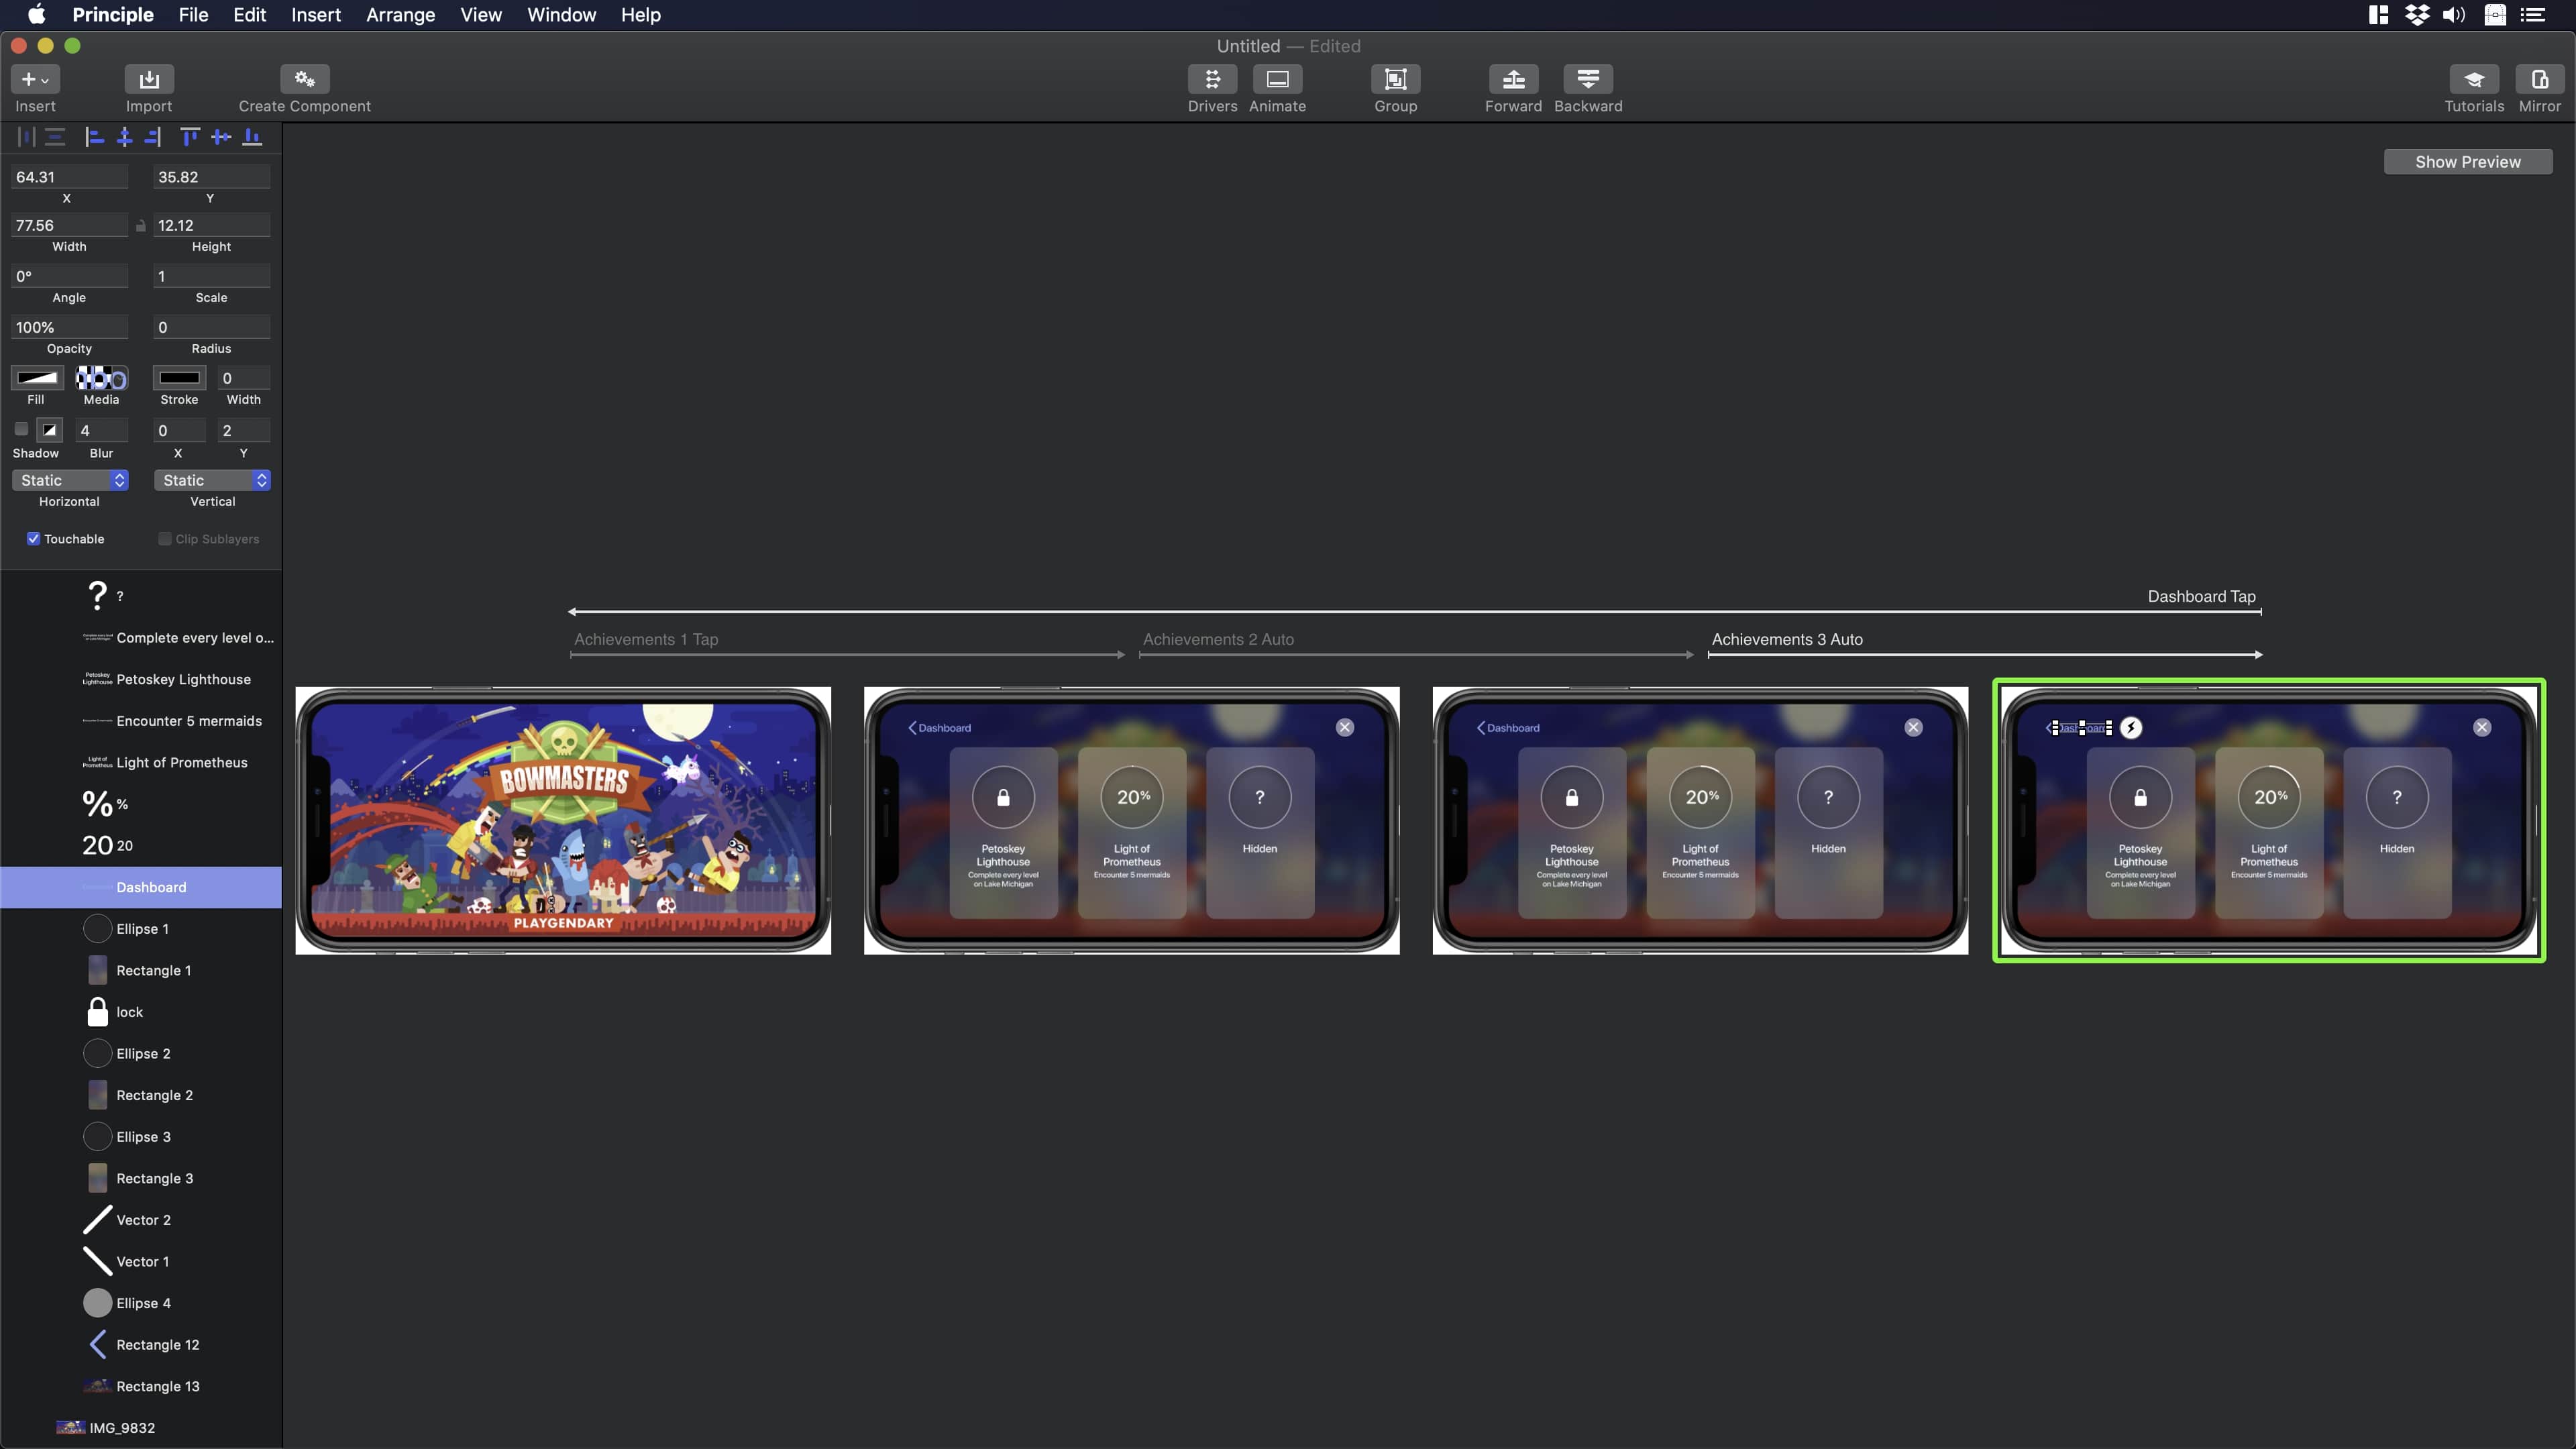Open the Arrange menu
This screenshot has height=1449, width=2576.
[400, 15]
